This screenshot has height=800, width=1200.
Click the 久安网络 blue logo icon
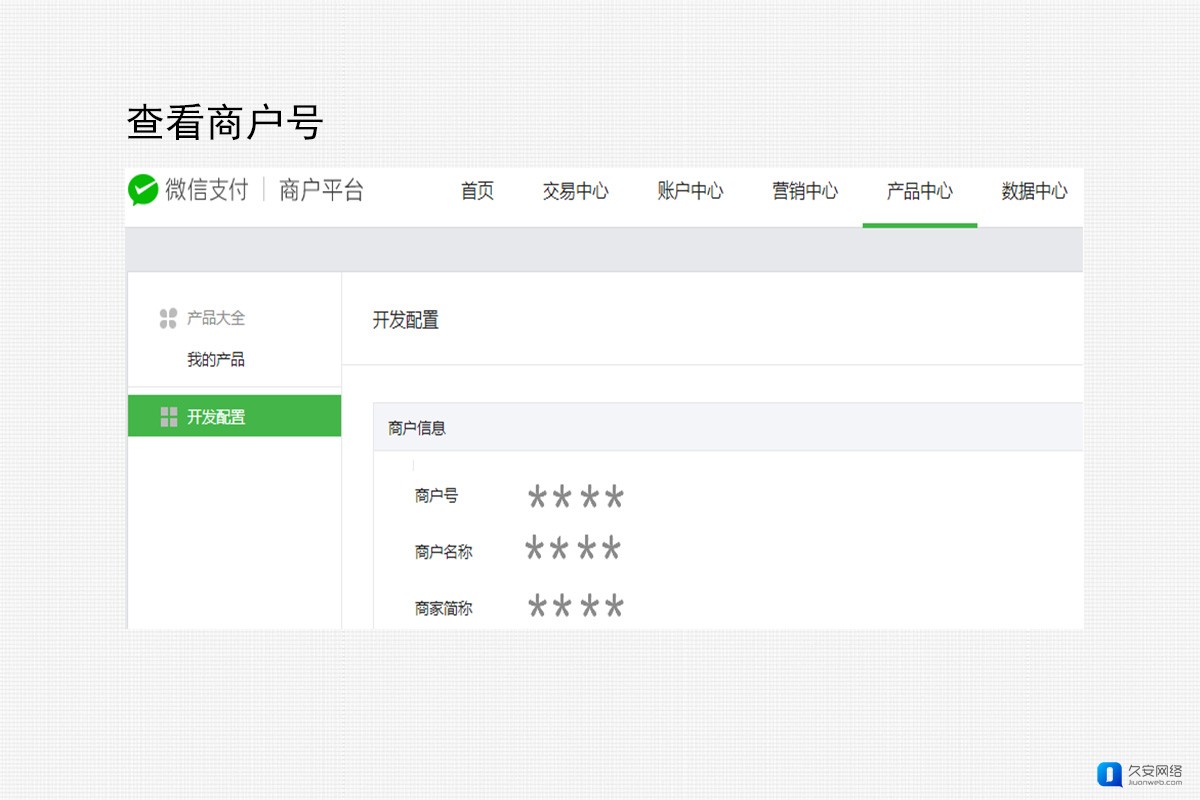[1109, 774]
